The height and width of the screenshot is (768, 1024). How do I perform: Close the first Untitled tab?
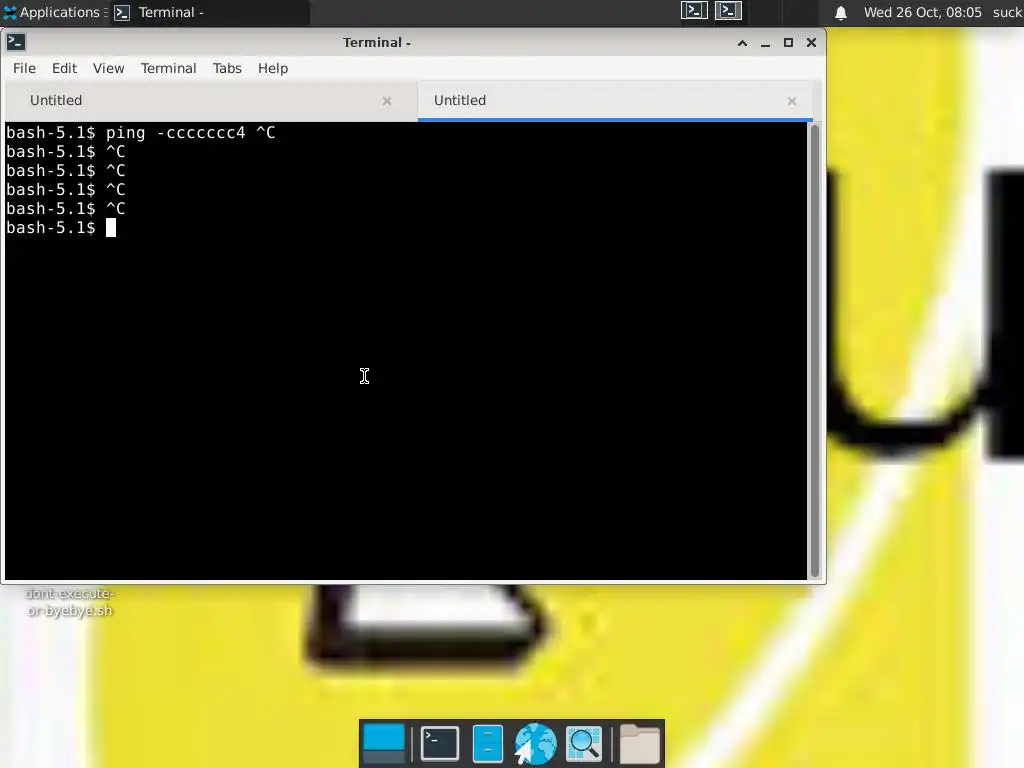387,101
